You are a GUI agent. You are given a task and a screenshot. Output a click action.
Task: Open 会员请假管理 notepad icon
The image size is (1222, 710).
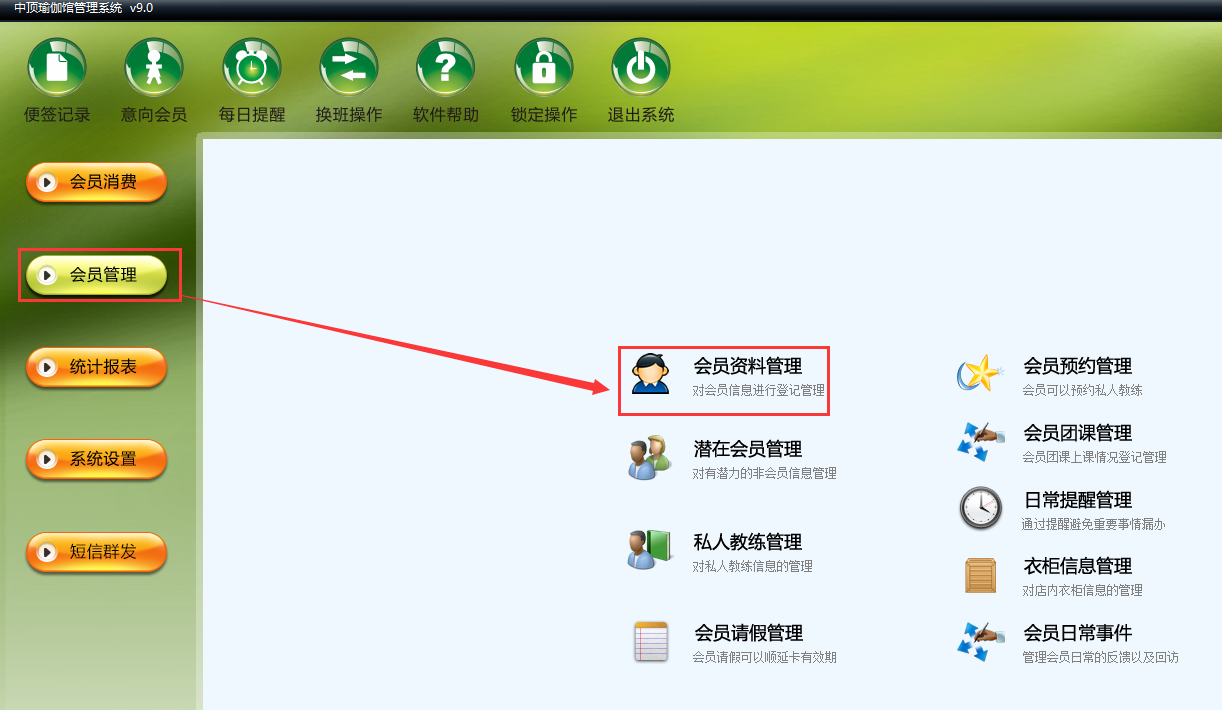coord(650,641)
